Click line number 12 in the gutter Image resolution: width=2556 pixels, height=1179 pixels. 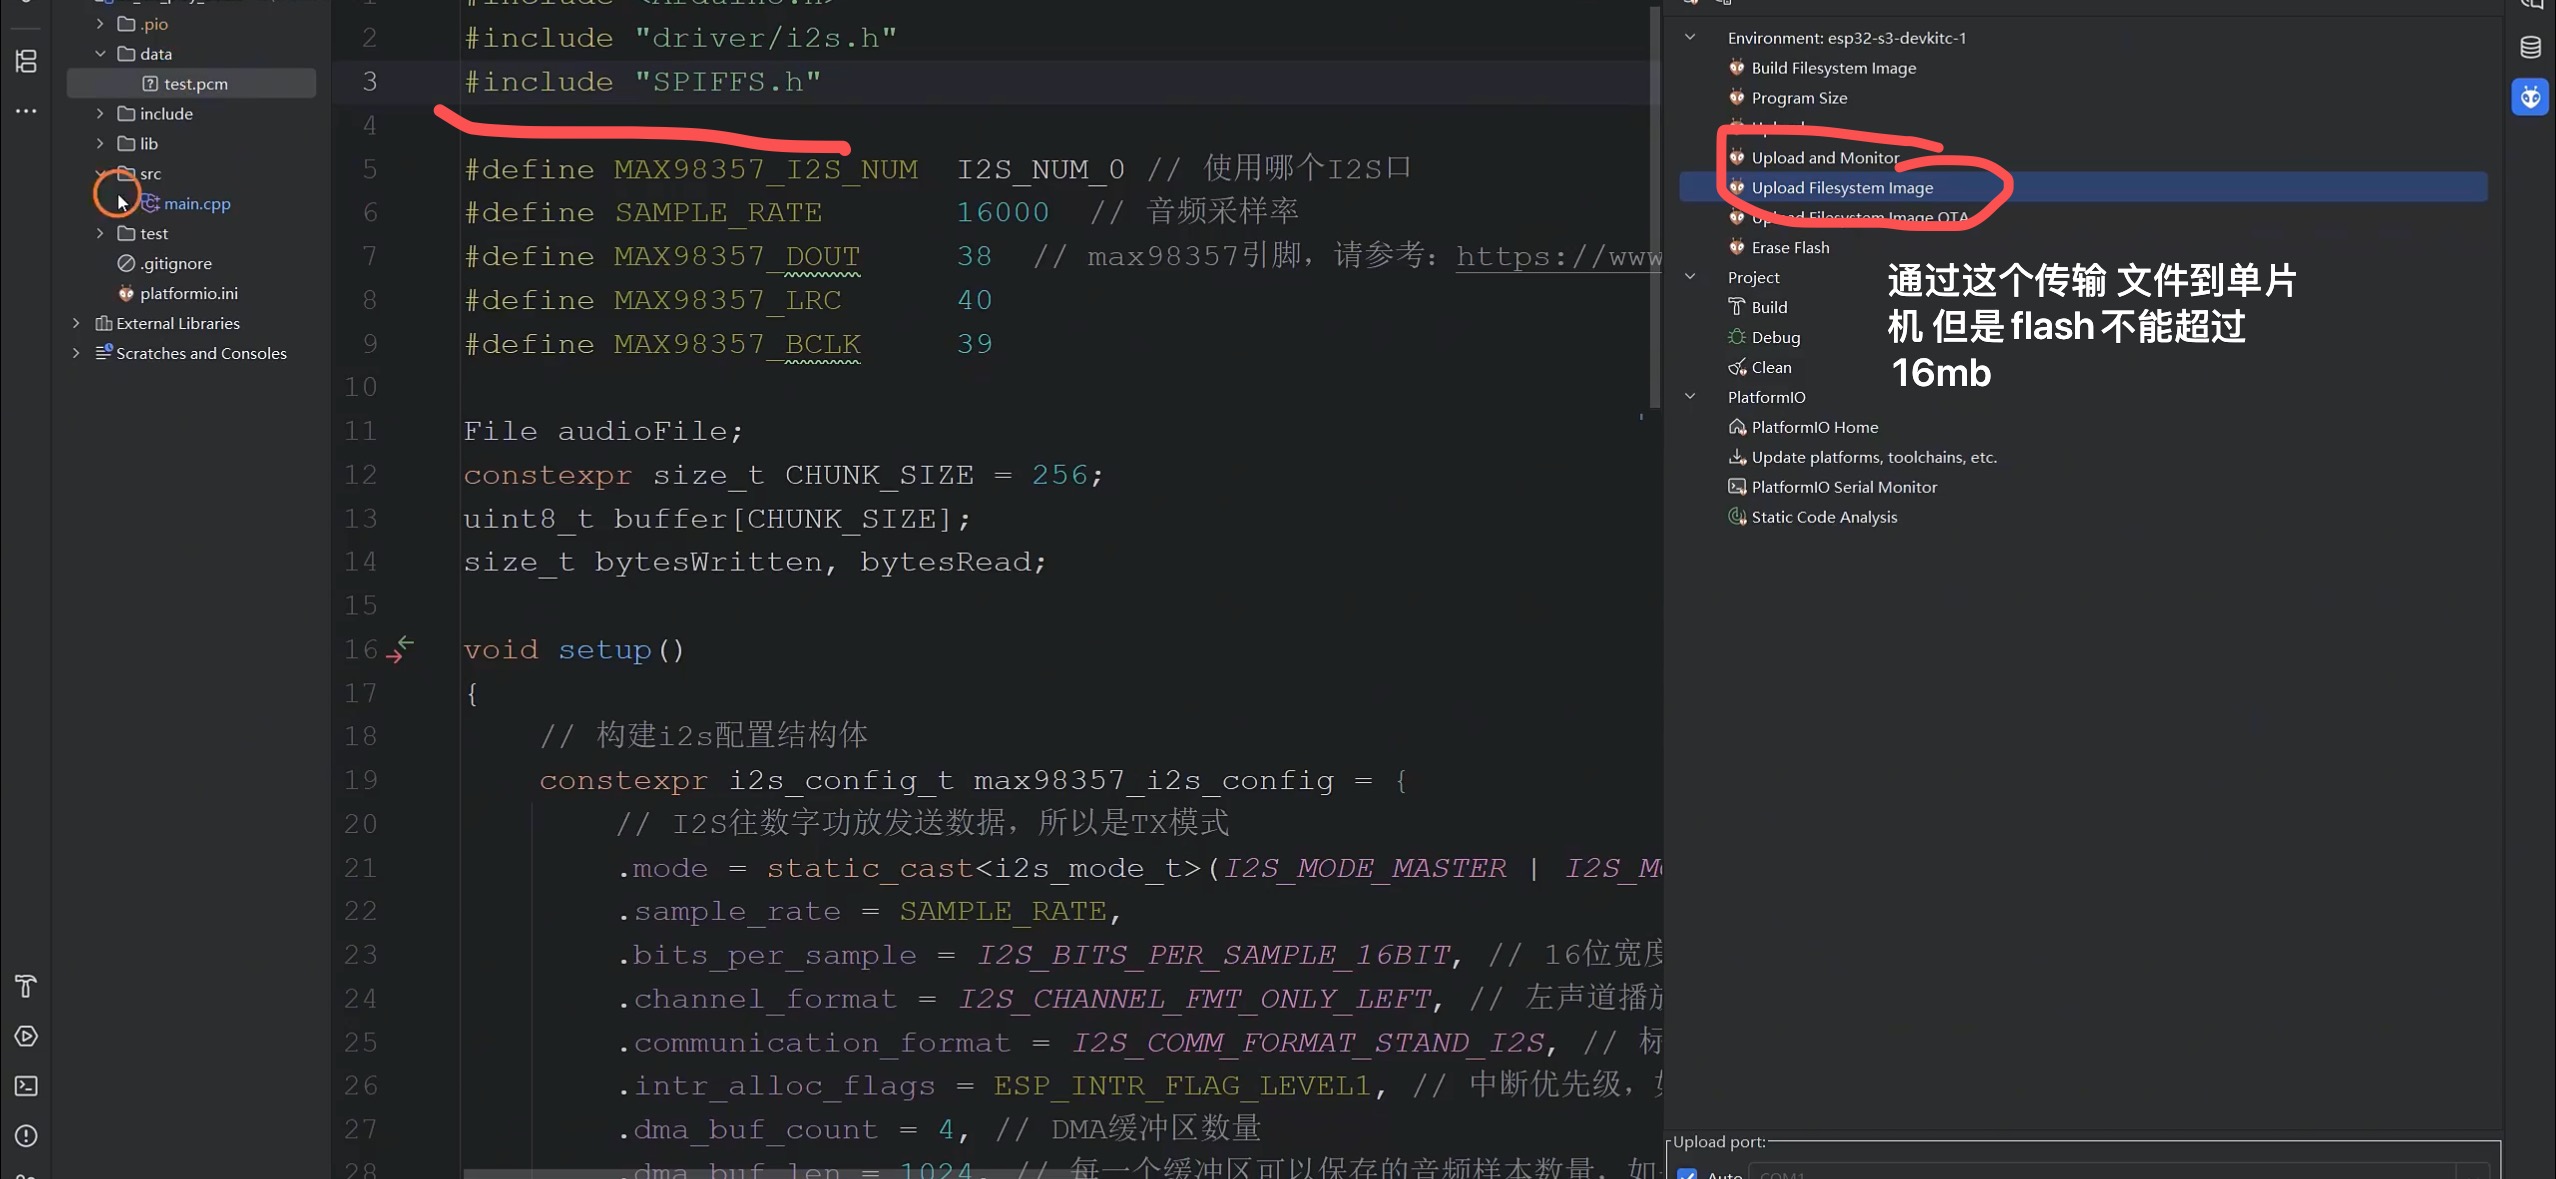pos(361,475)
